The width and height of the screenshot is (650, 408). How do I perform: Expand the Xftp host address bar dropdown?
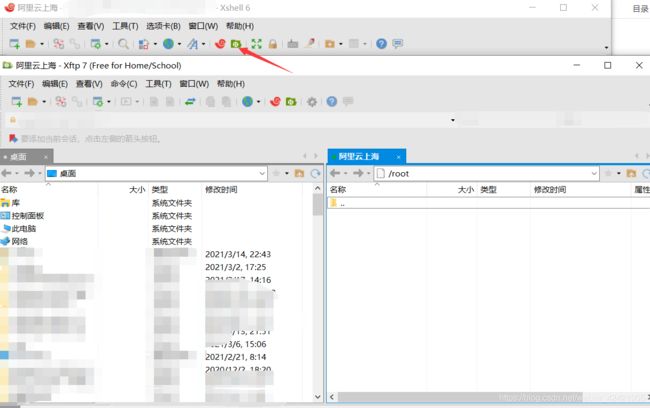[453, 120]
